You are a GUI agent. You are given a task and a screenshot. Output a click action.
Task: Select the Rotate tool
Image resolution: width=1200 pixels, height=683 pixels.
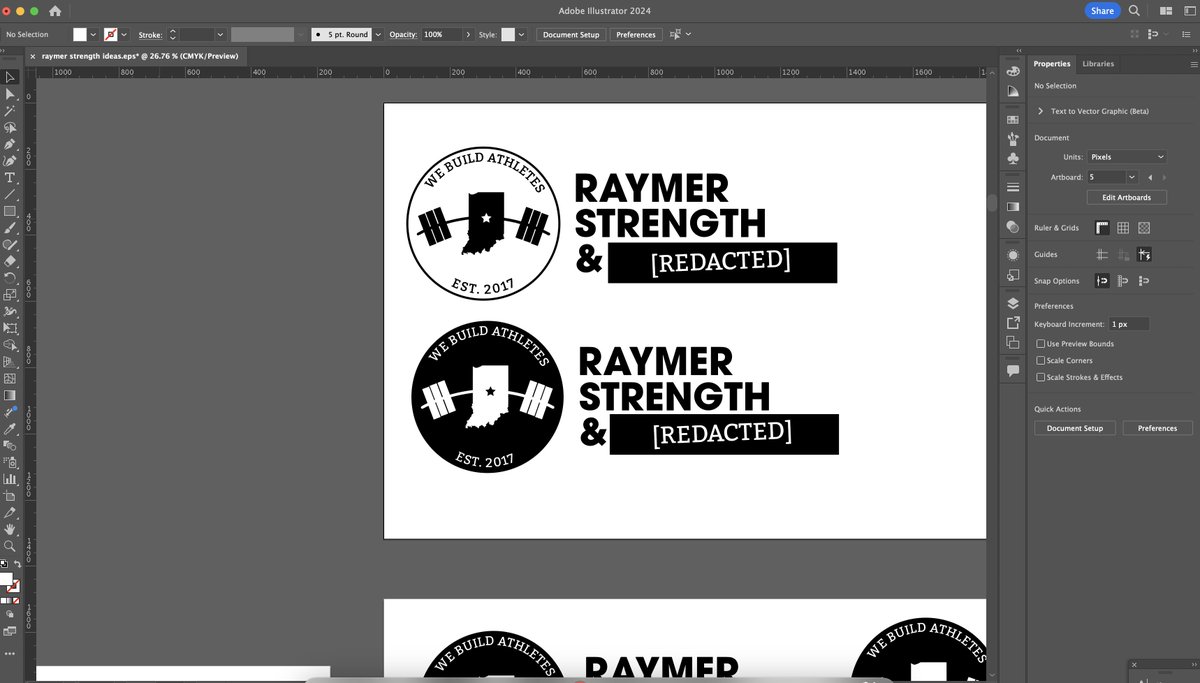coord(10,278)
